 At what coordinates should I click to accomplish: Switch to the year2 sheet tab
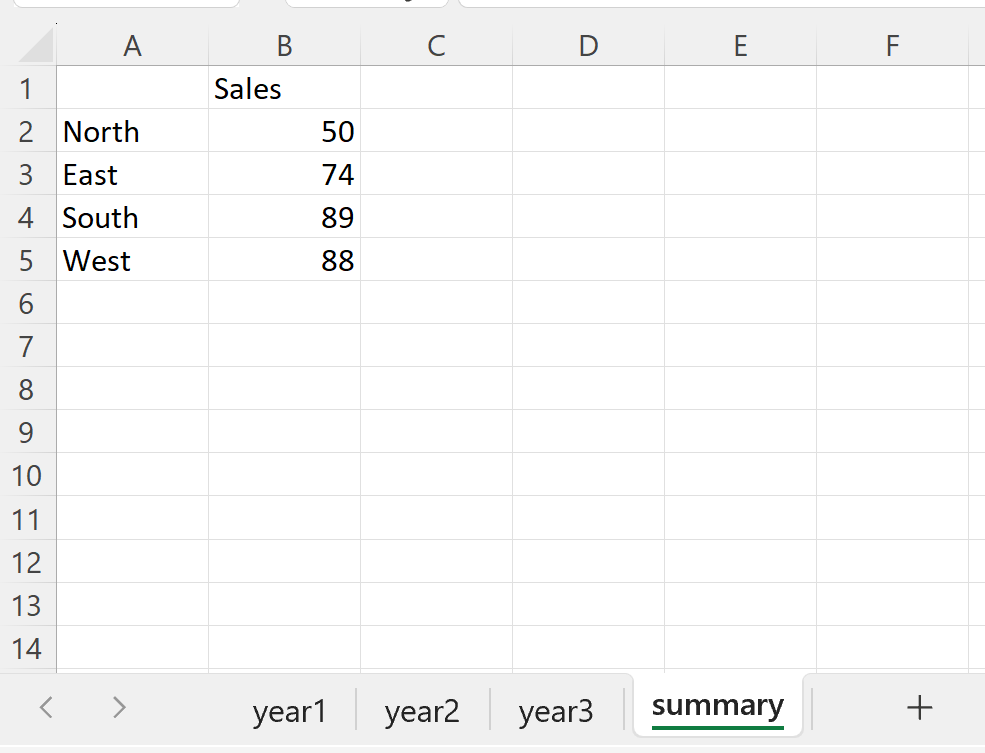[x=422, y=710]
